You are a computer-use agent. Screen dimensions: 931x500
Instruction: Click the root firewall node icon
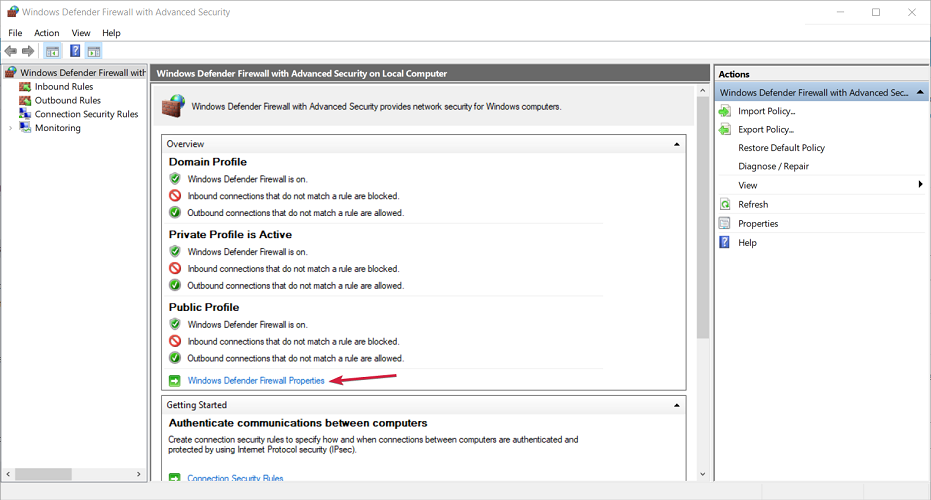11,72
